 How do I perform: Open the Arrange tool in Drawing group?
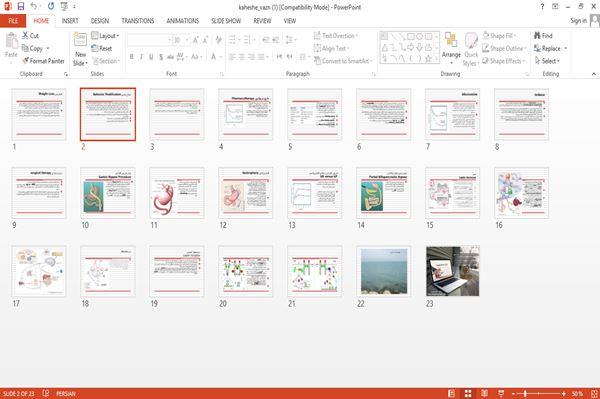[x=451, y=48]
